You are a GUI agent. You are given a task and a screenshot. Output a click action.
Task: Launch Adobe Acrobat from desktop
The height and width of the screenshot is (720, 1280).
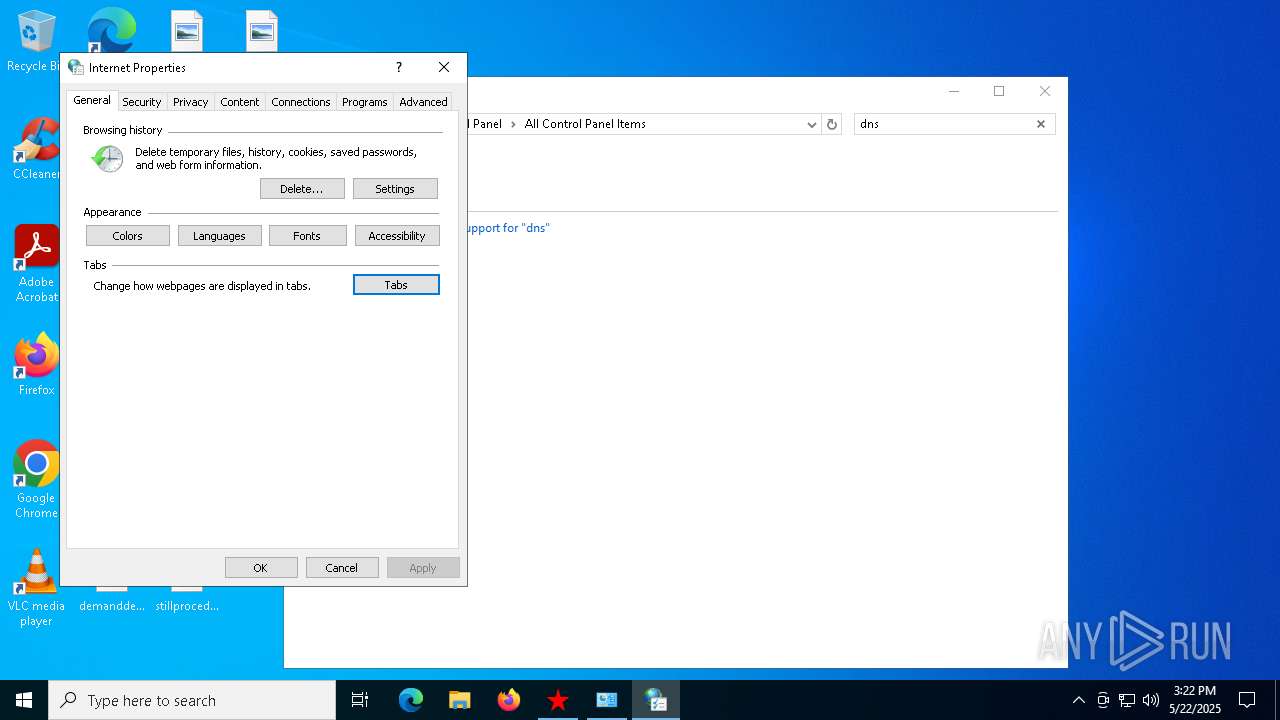point(36,264)
